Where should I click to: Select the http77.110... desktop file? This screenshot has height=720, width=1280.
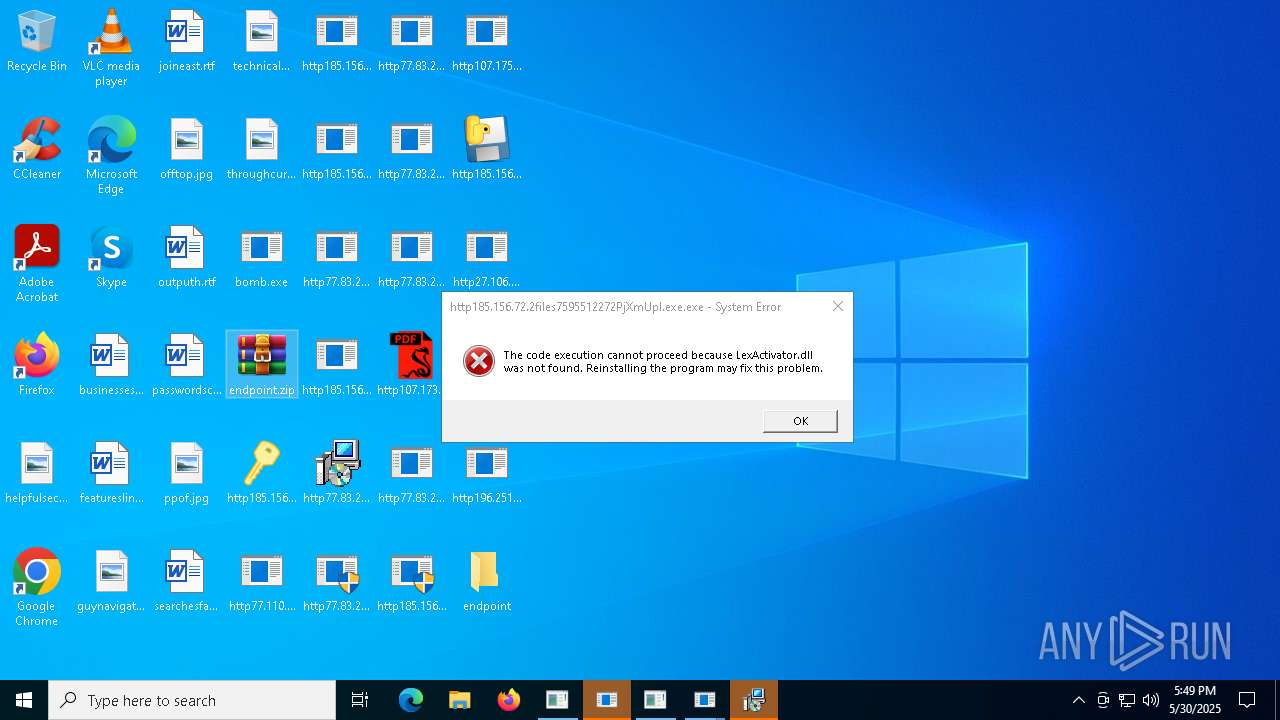[261, 582]
